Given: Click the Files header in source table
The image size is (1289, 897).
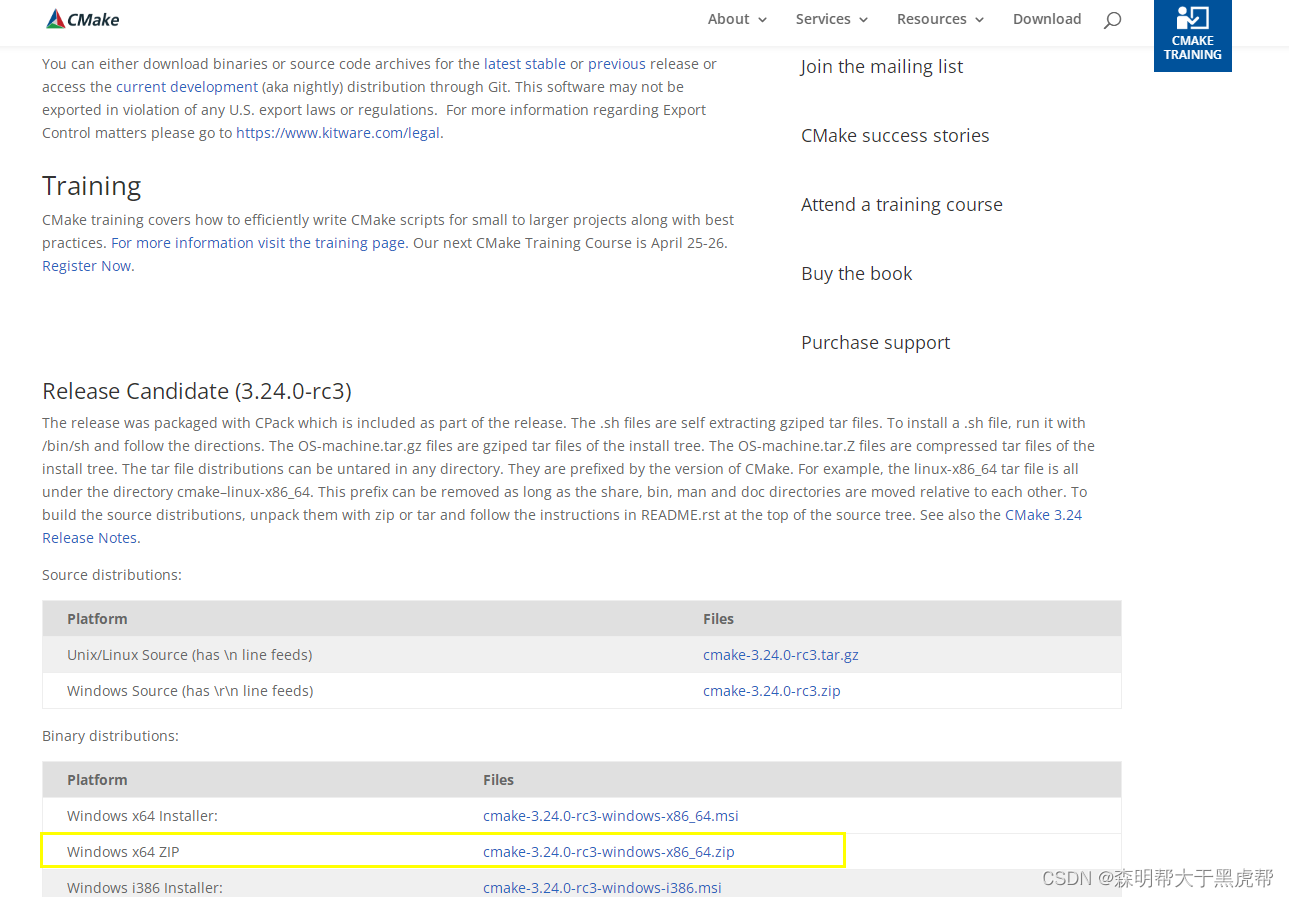Looking at the screenshot, I should click(x=719, y=619).
